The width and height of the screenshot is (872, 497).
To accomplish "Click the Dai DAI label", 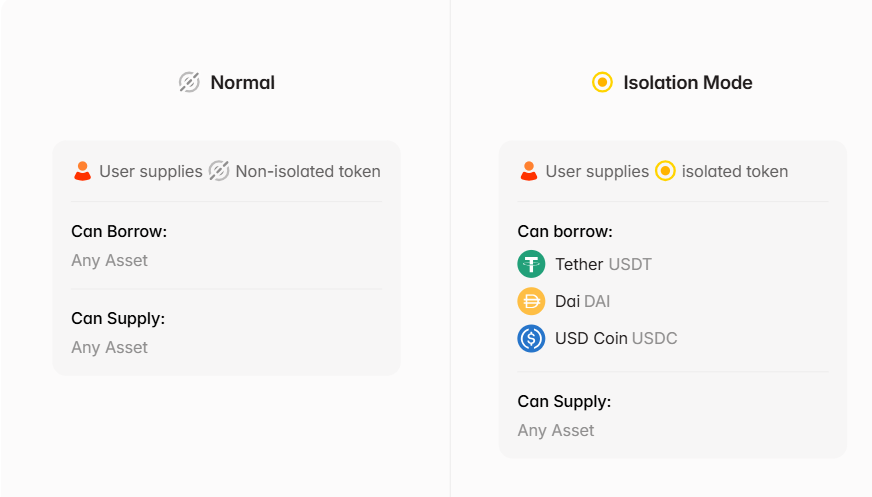I will click(x=582, y=301).
